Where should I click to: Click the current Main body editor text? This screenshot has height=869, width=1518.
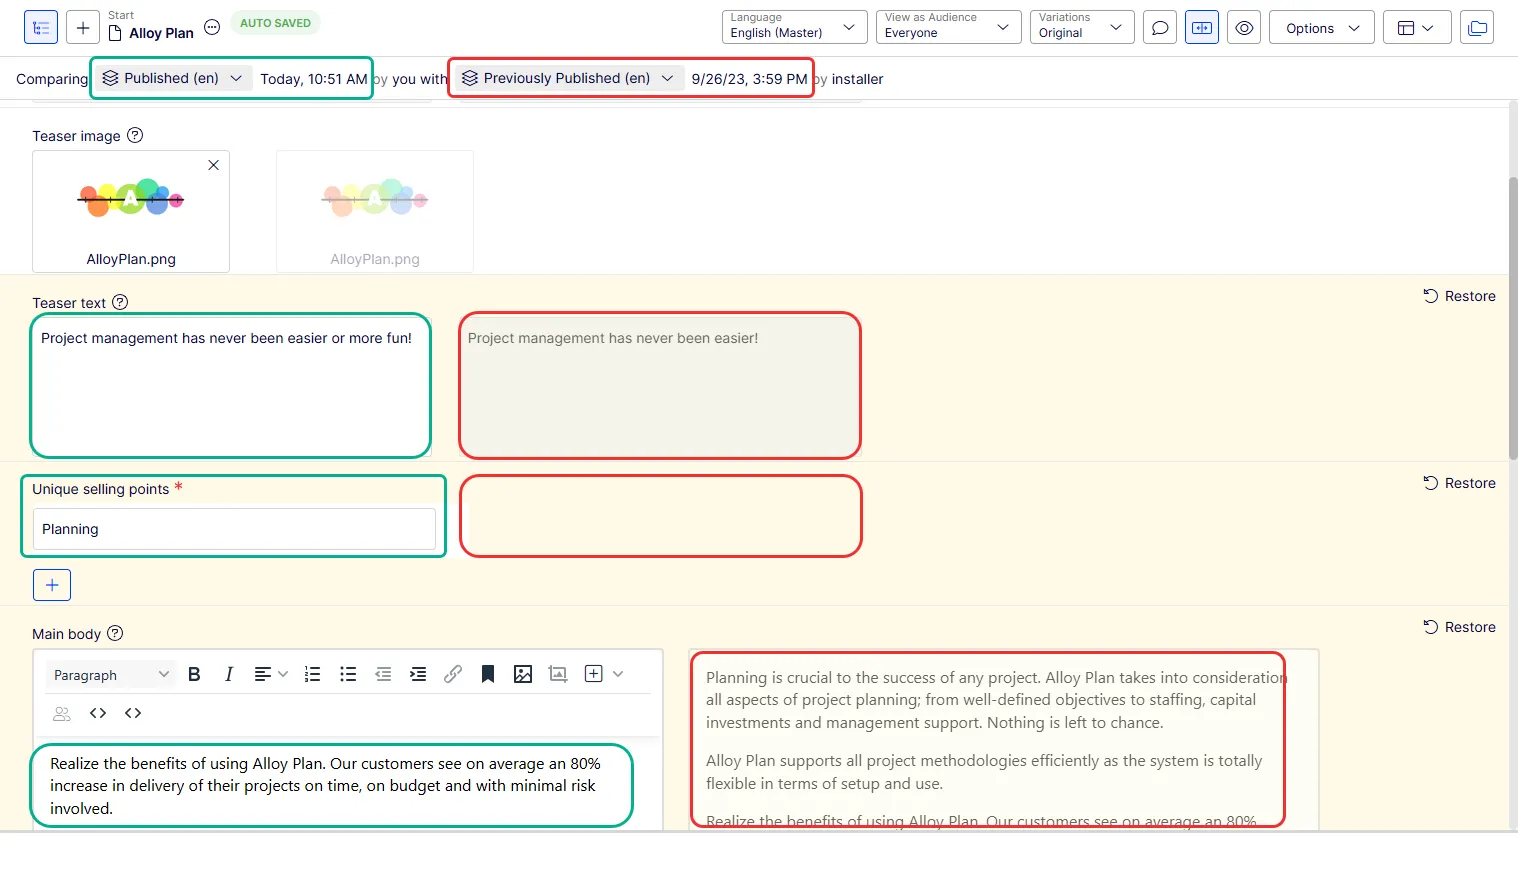coord(325,786)
